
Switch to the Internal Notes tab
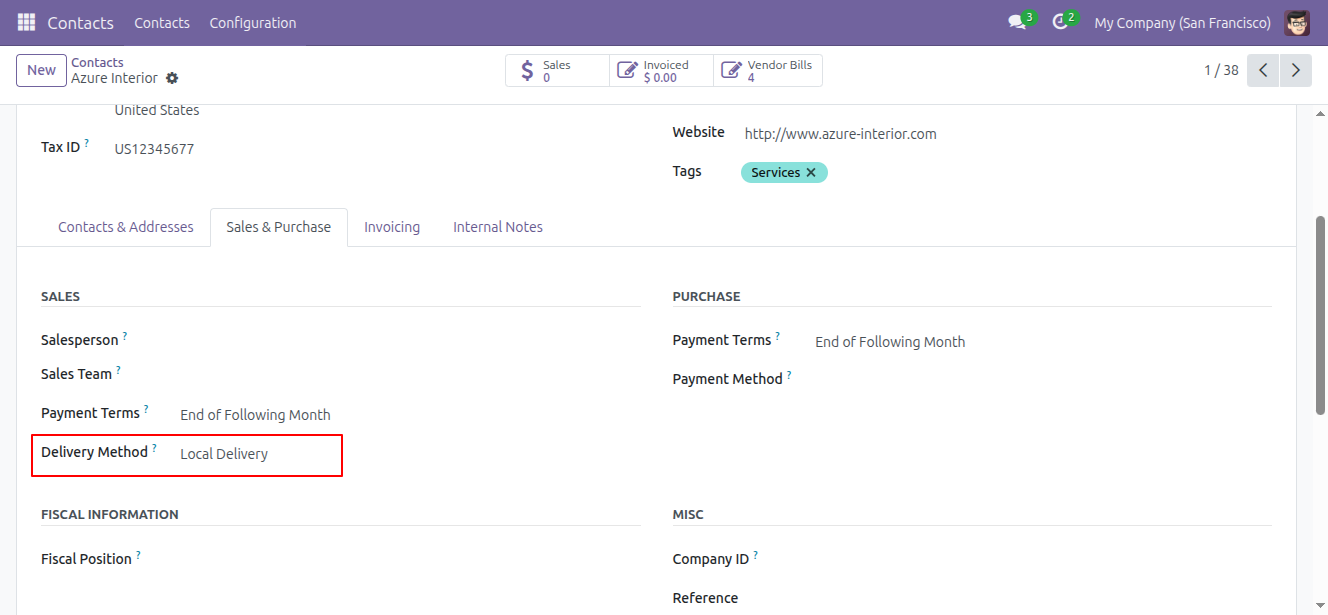497,227
